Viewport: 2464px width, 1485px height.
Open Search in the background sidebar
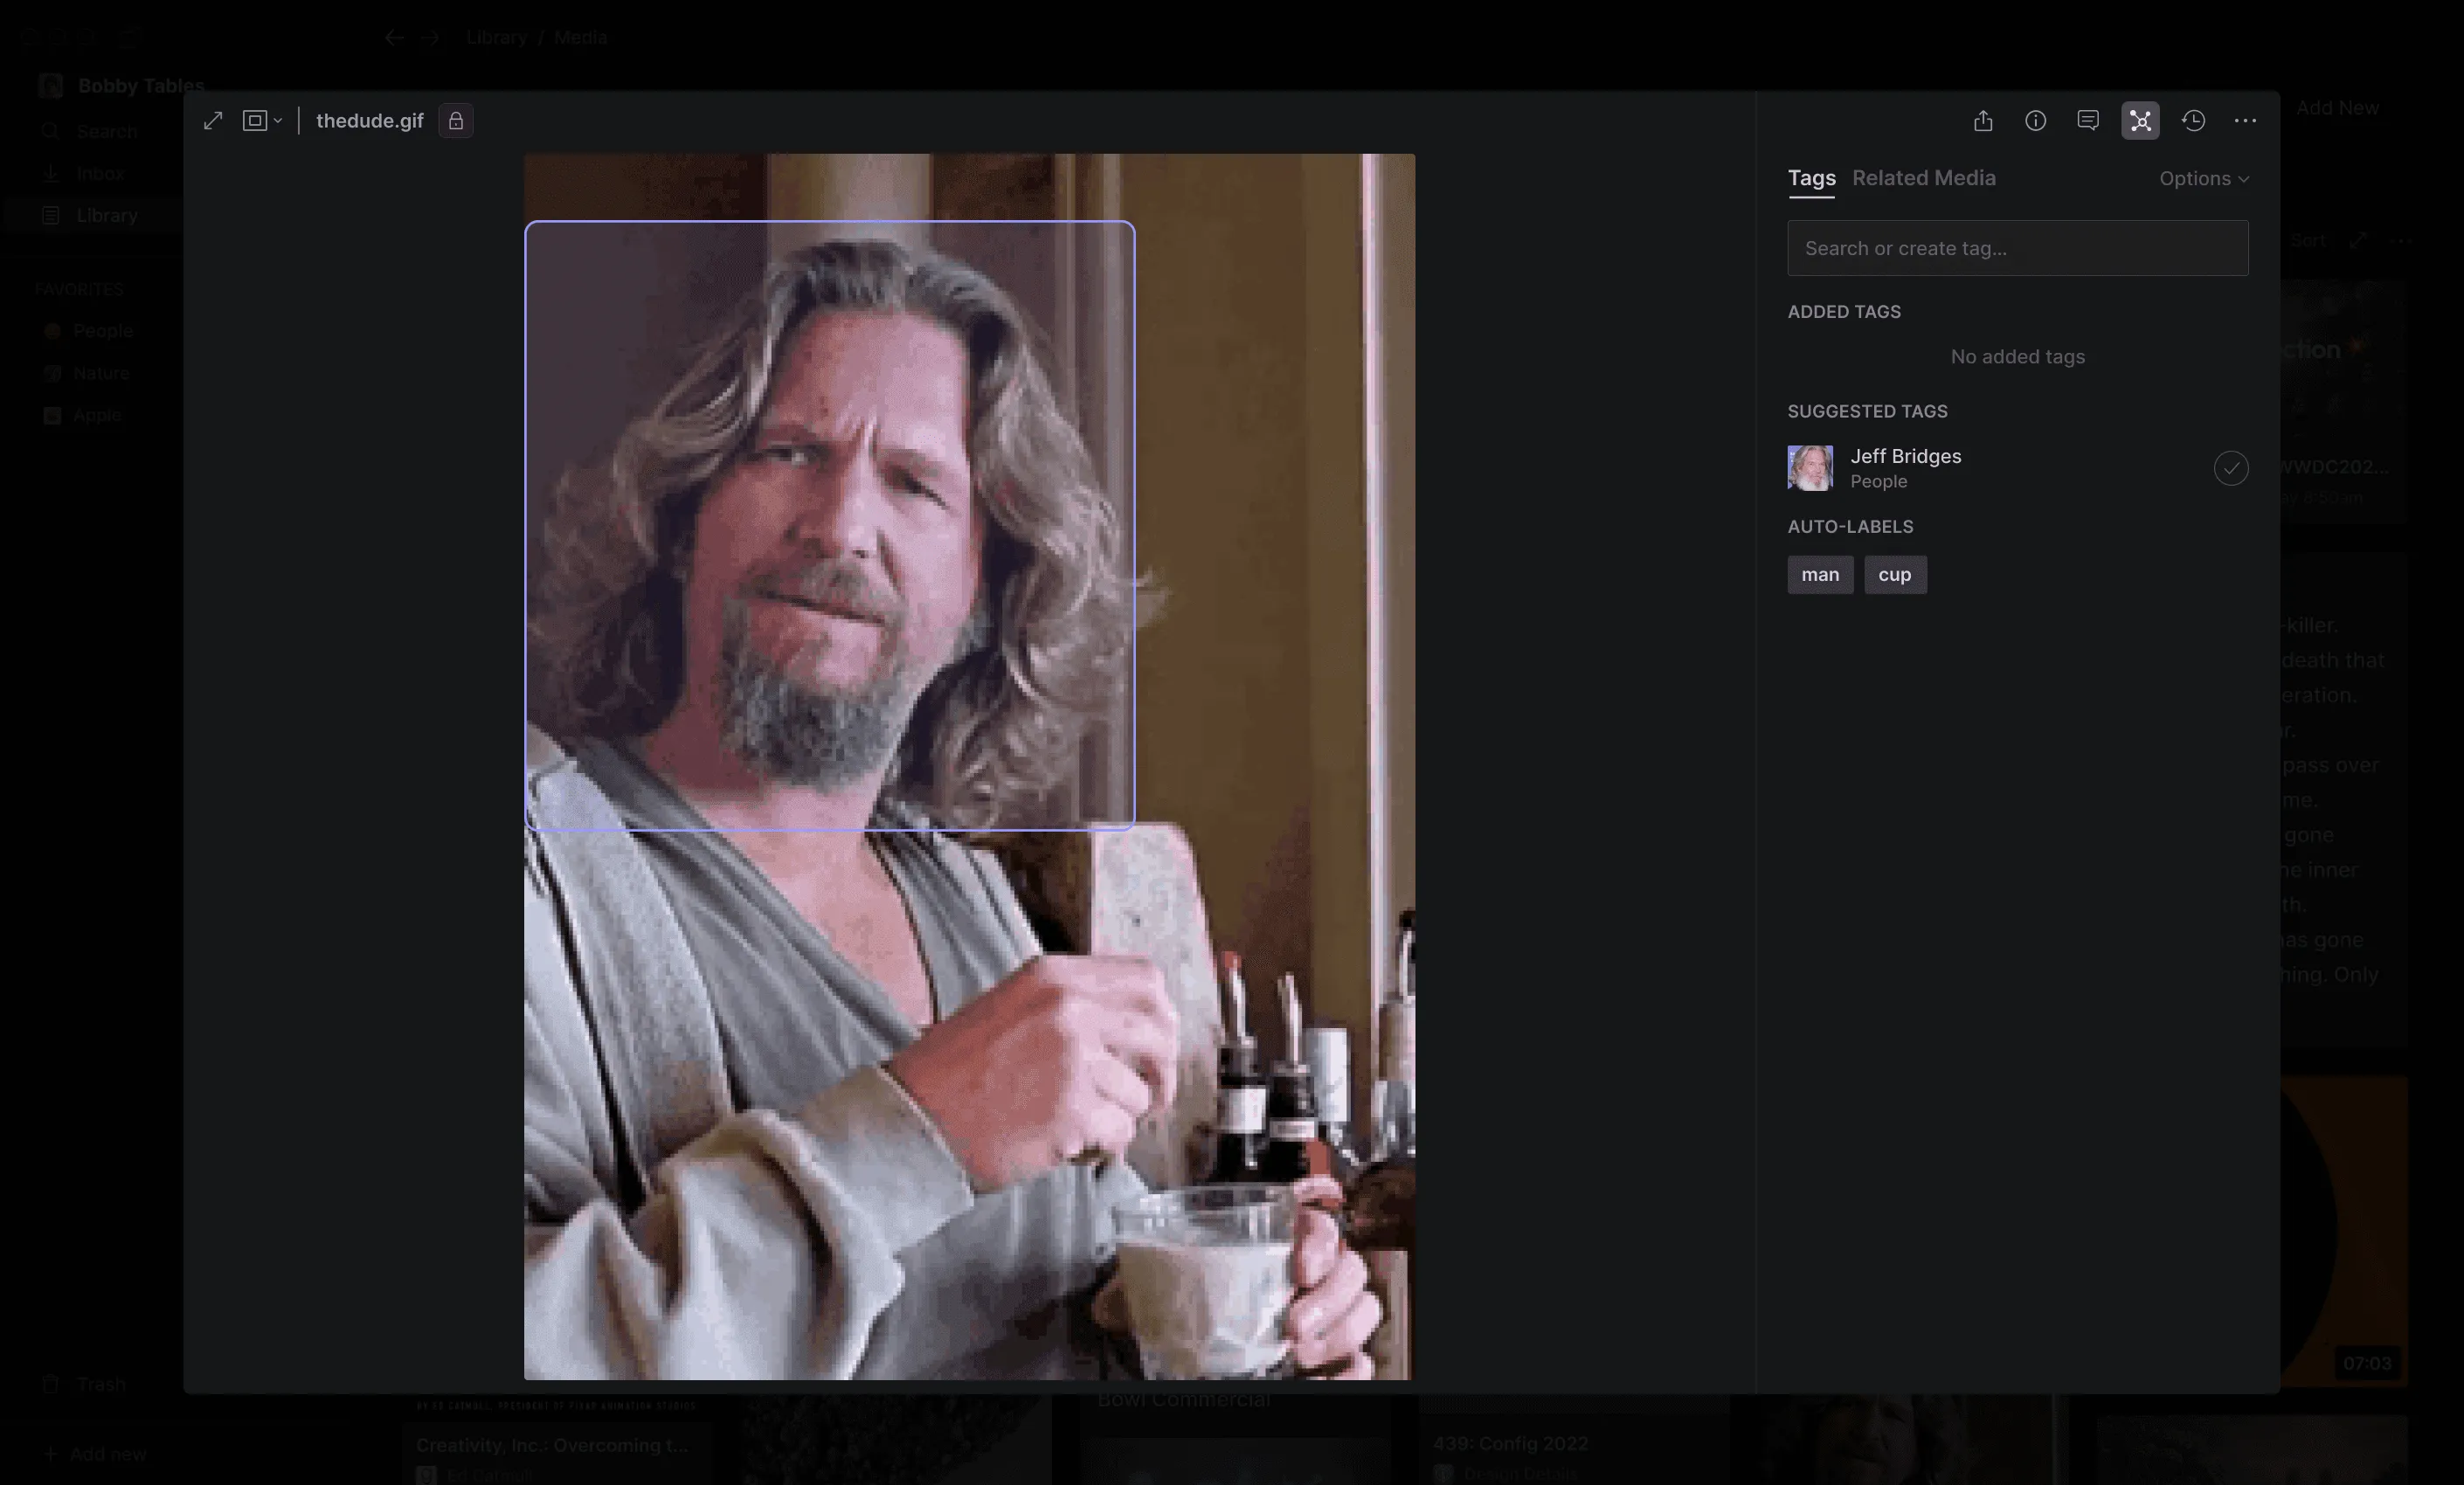(x=106, y=131)
